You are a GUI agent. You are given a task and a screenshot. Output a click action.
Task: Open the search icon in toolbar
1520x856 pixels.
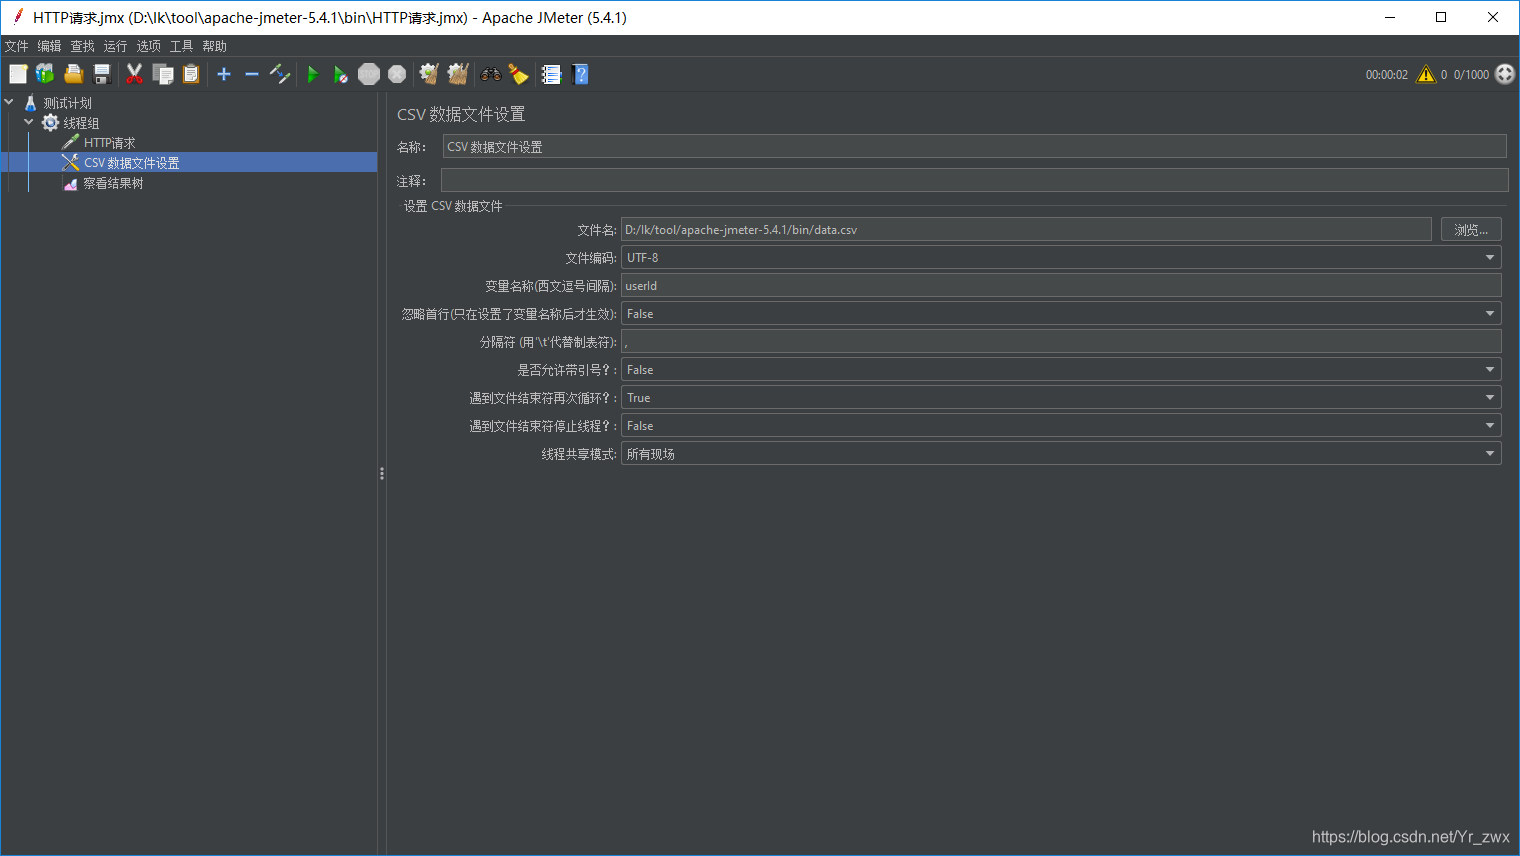tap(489, 73)
